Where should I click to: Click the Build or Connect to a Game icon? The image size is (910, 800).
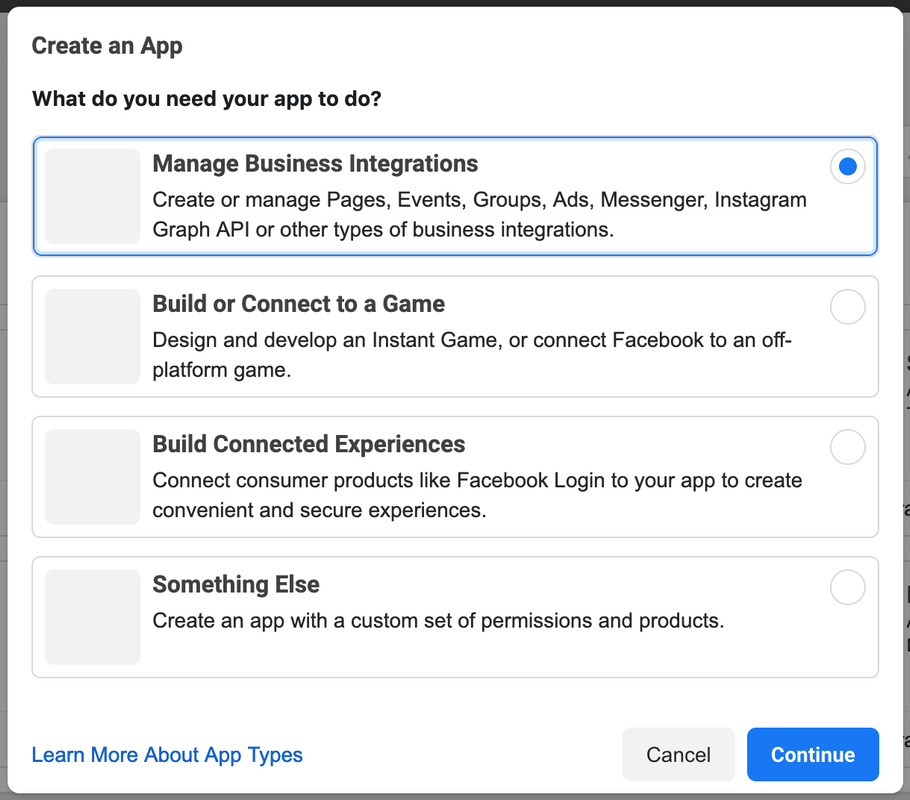coord(93,336)
